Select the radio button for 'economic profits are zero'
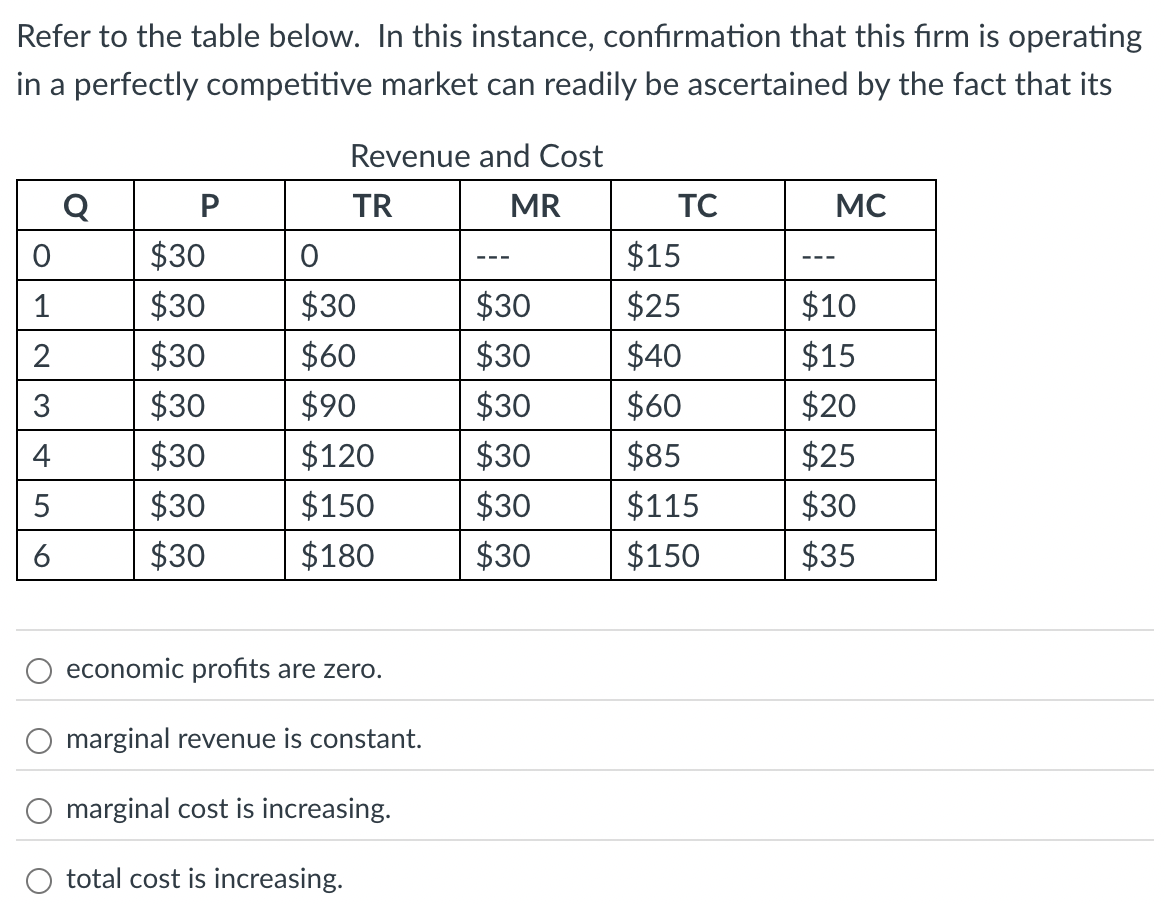1166x904 pixels. pos(38,671)
